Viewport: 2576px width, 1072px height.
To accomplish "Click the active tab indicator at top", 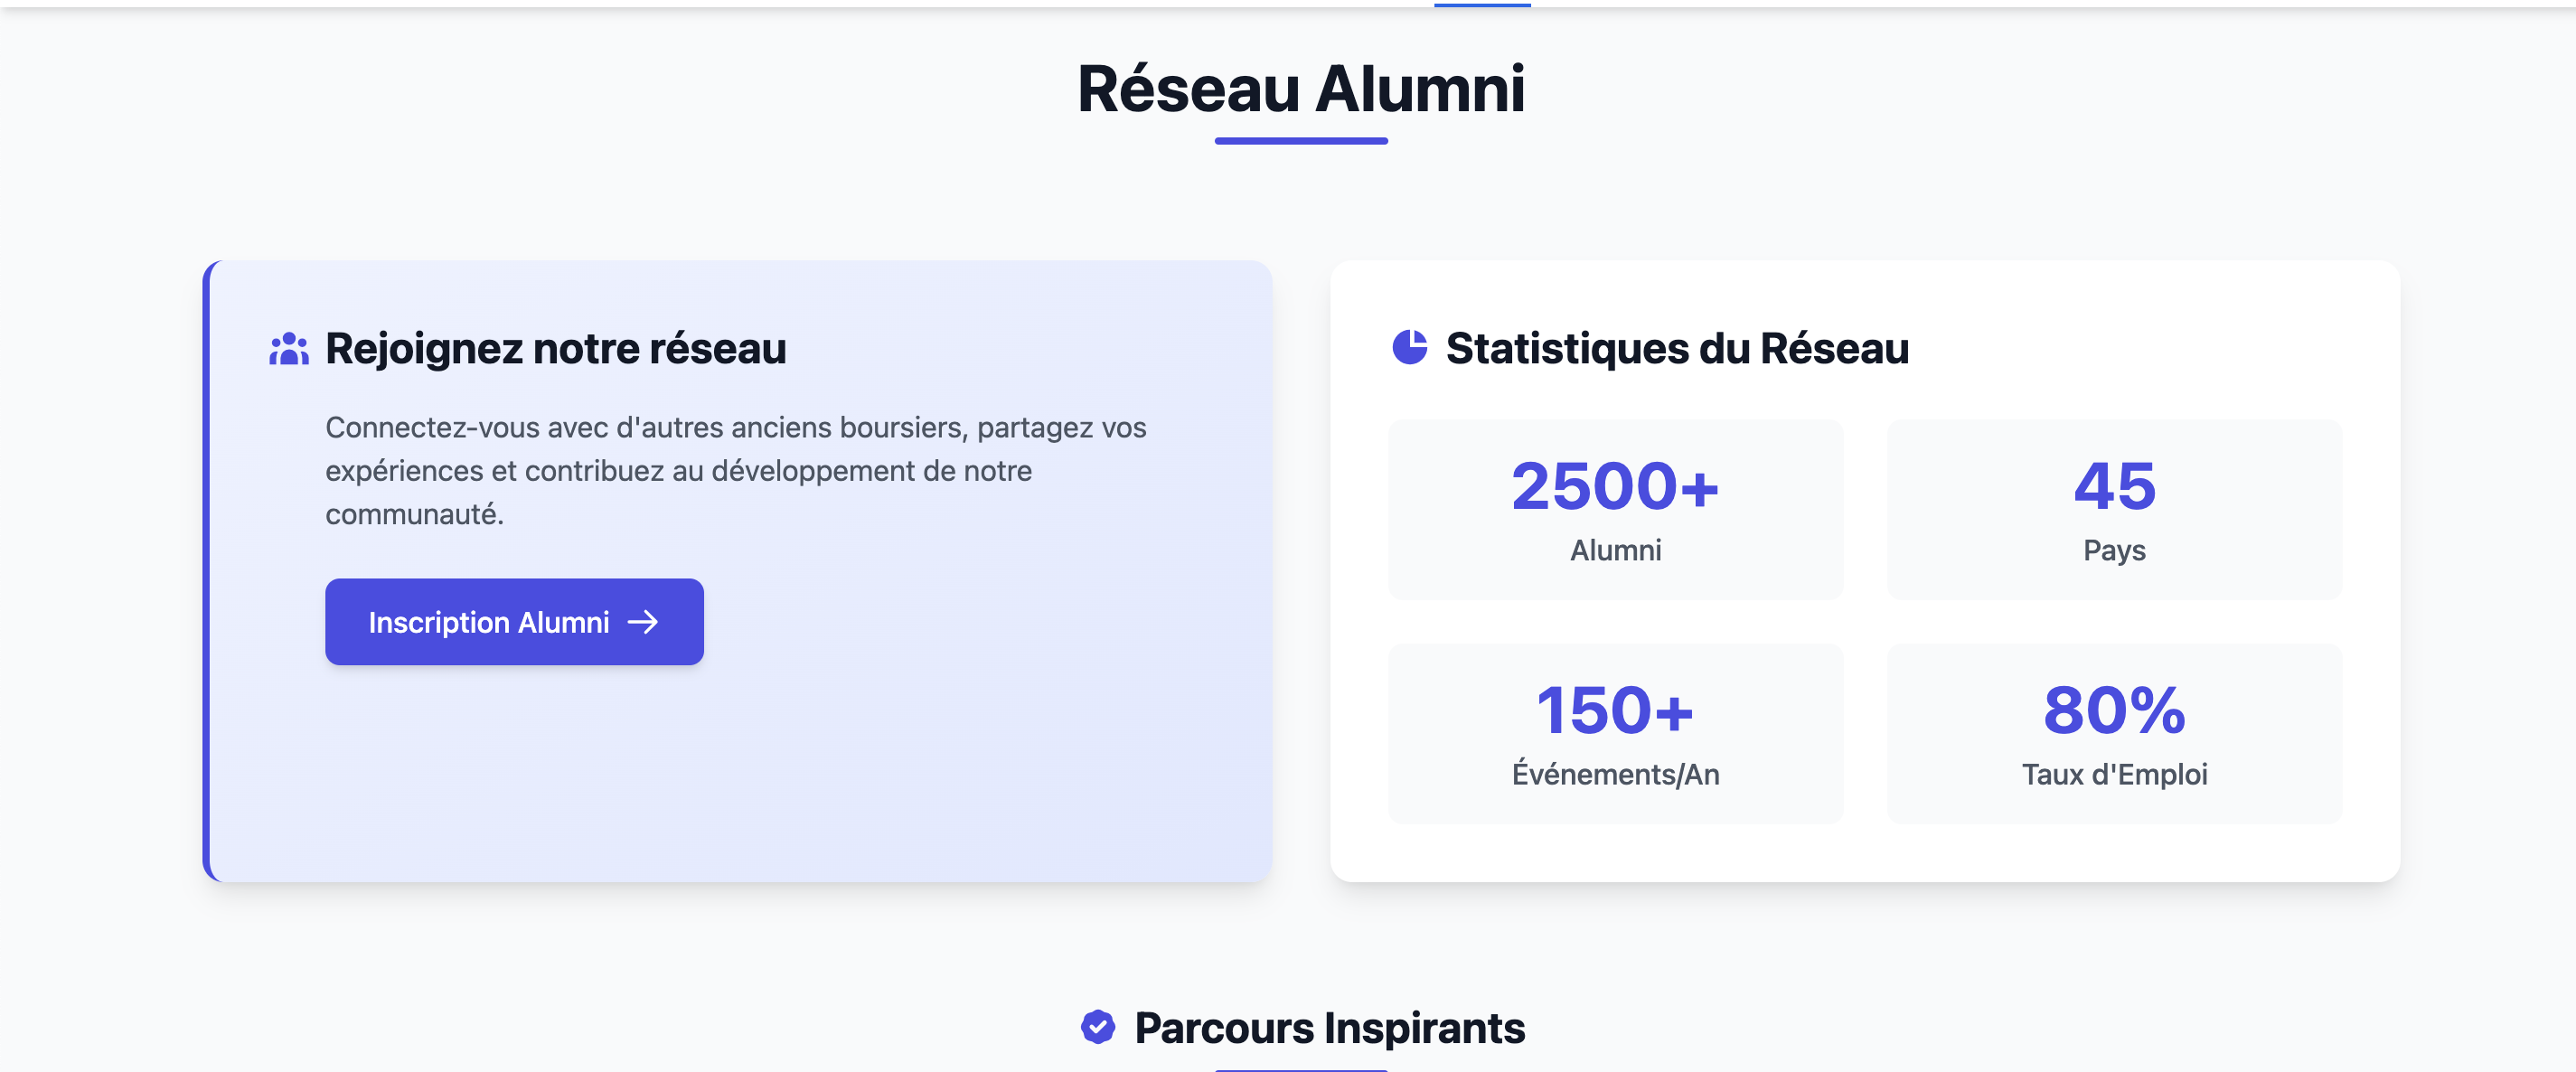I will (1482, 4).
